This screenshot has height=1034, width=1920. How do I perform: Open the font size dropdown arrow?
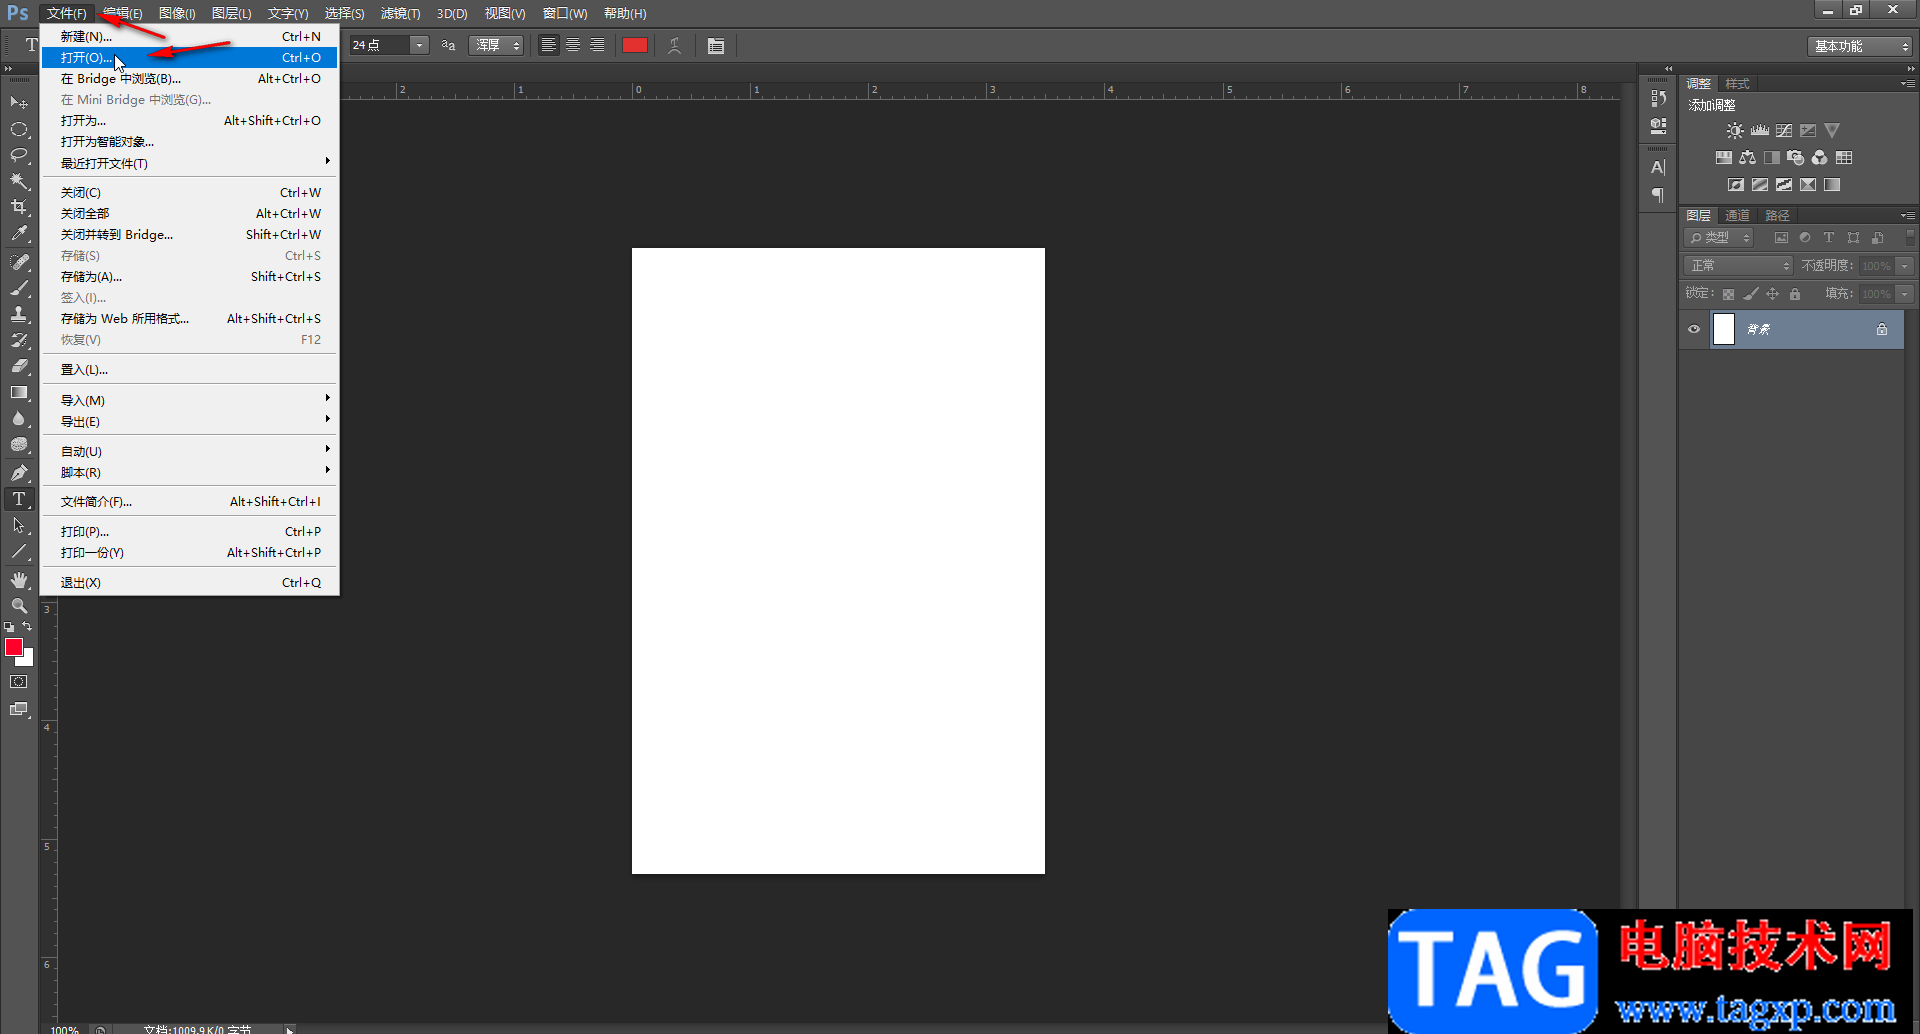[x=420, y=45]
